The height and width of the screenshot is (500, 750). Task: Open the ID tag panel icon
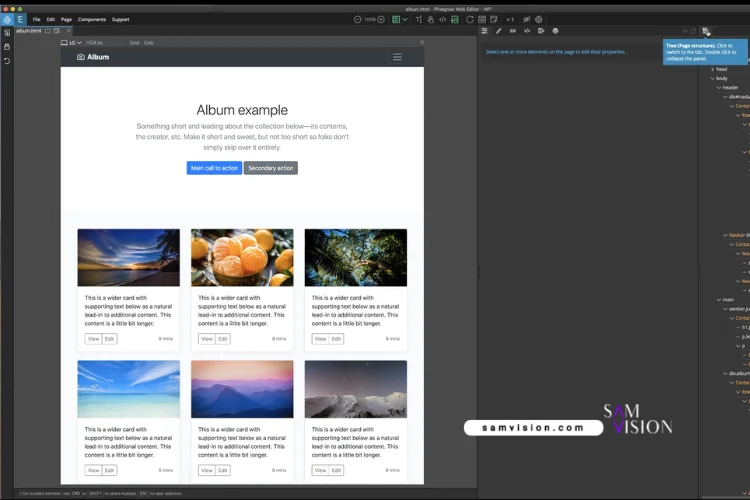(513, 31)
